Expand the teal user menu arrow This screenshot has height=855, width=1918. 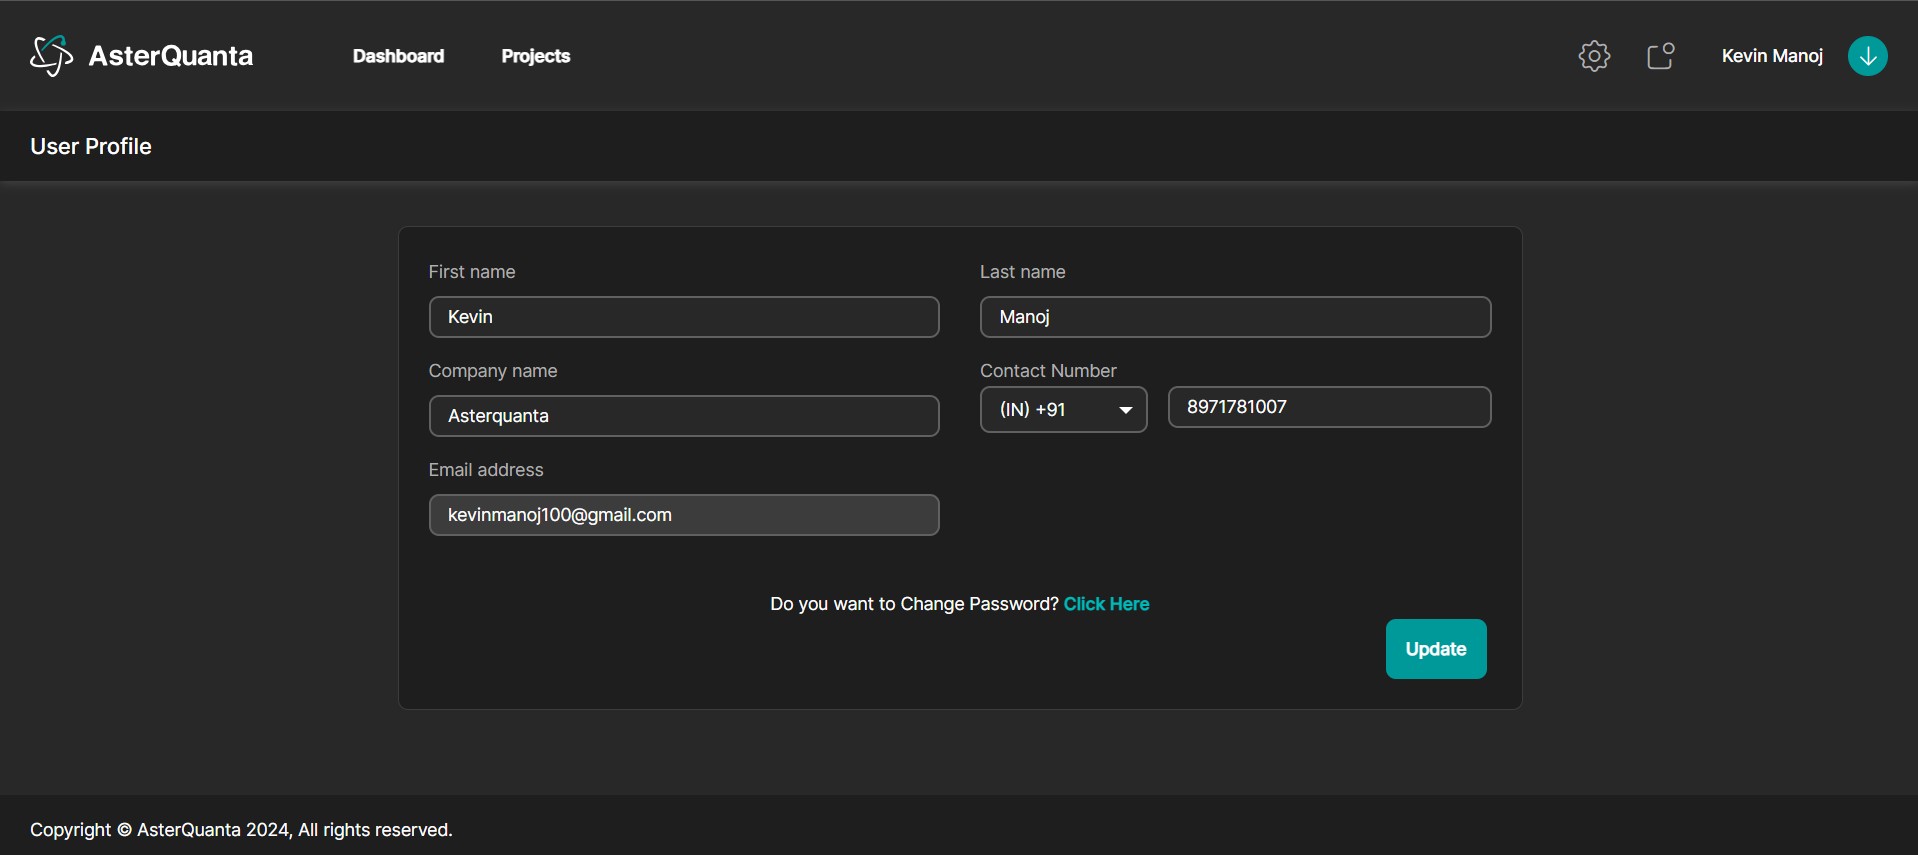pos(1867,56)
